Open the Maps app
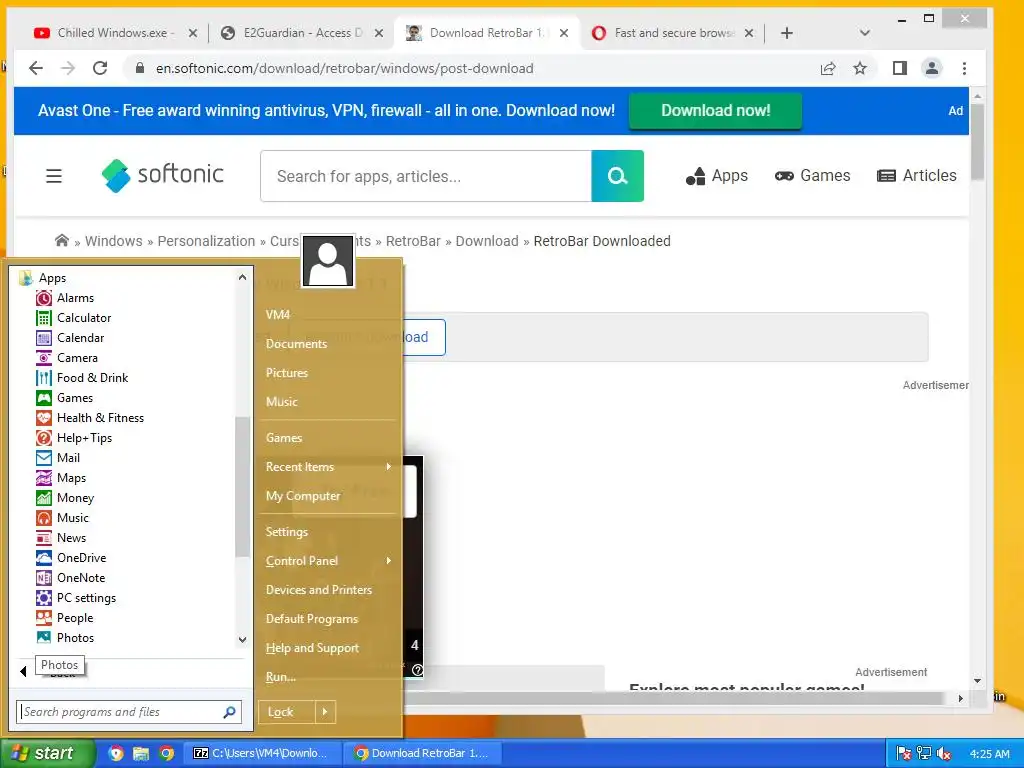Image resolution: width=1024 pixels, height=768 pixels. 71,478
